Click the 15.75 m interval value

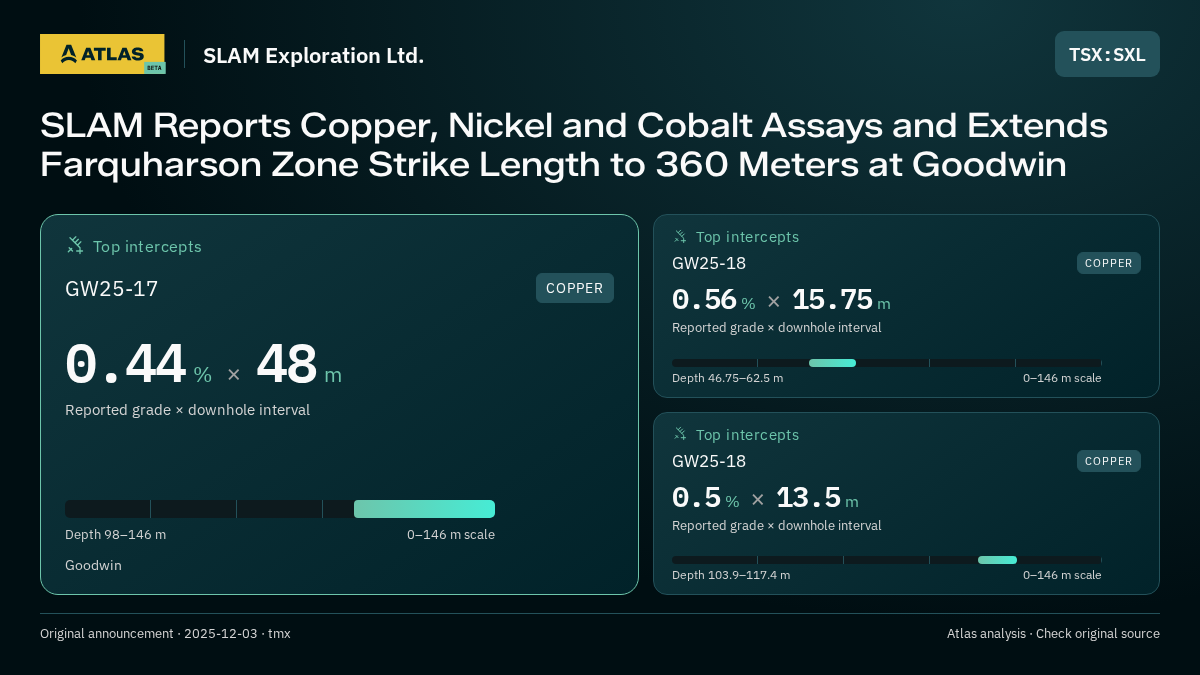click(x=841, y=300)
